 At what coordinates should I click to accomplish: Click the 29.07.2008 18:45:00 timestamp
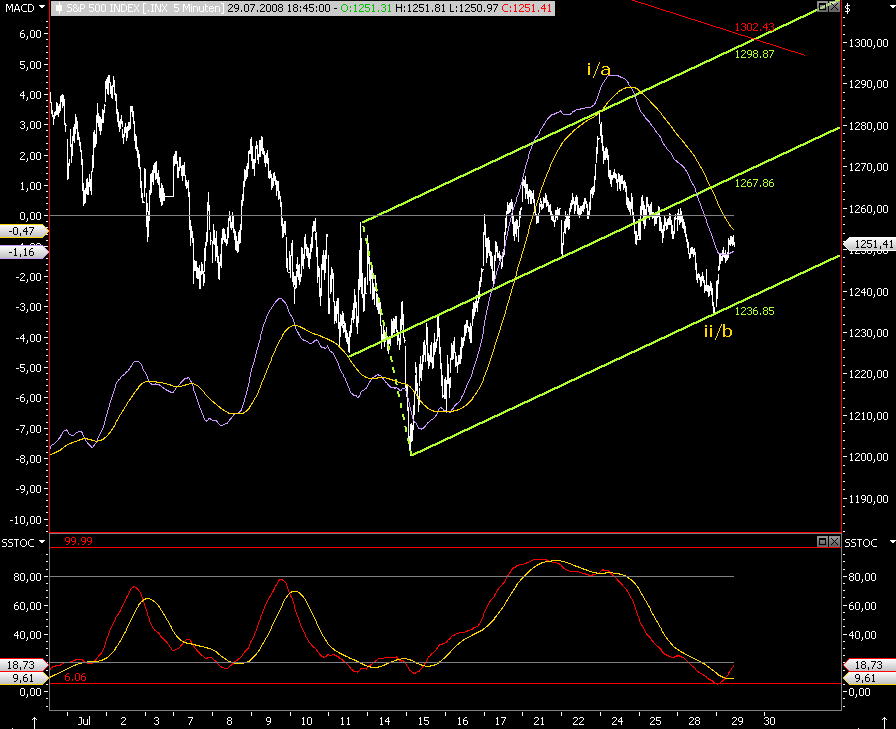click(279, 8)
